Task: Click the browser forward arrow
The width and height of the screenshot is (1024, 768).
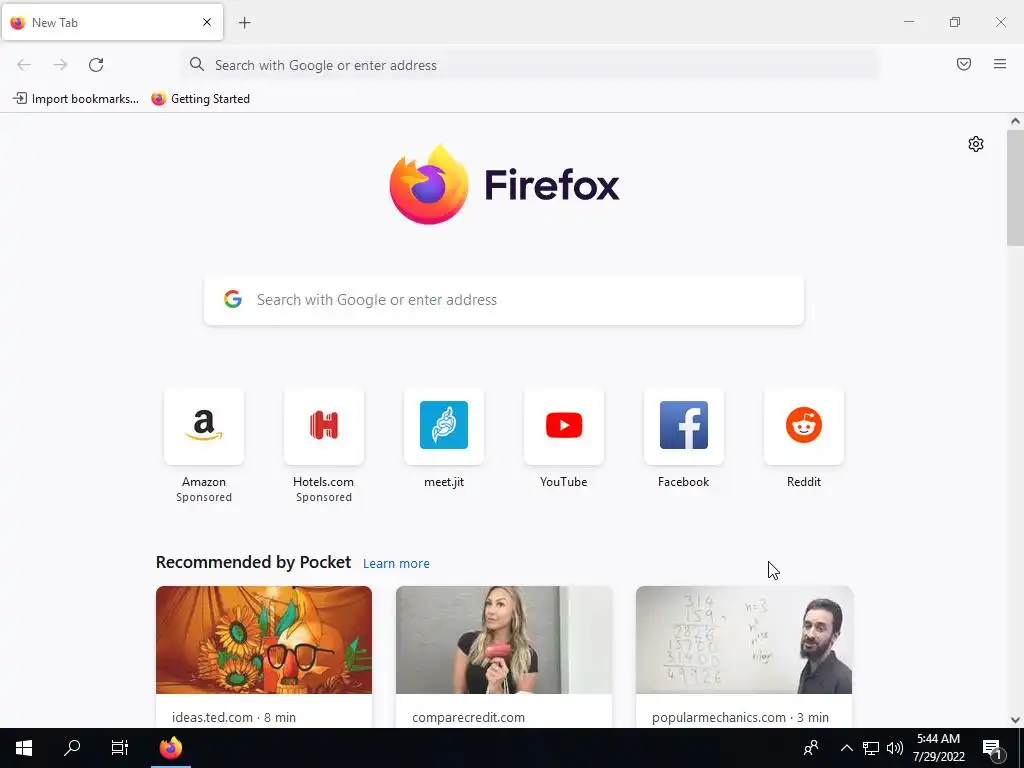Action: click(60, 65)
